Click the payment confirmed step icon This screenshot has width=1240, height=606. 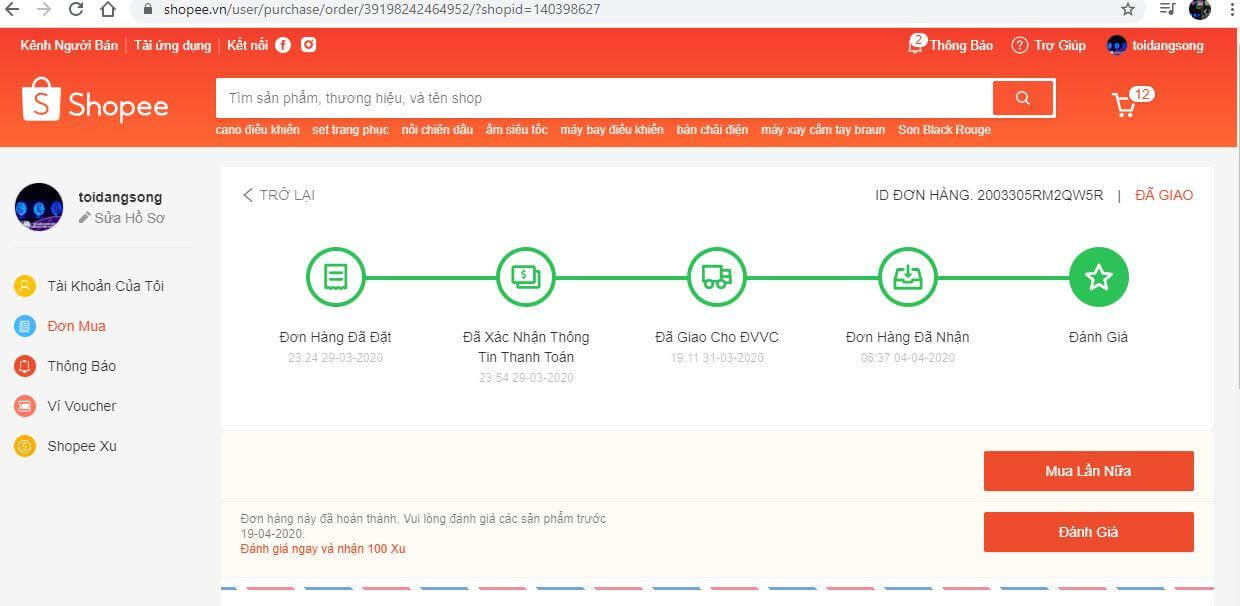(526, 277)
